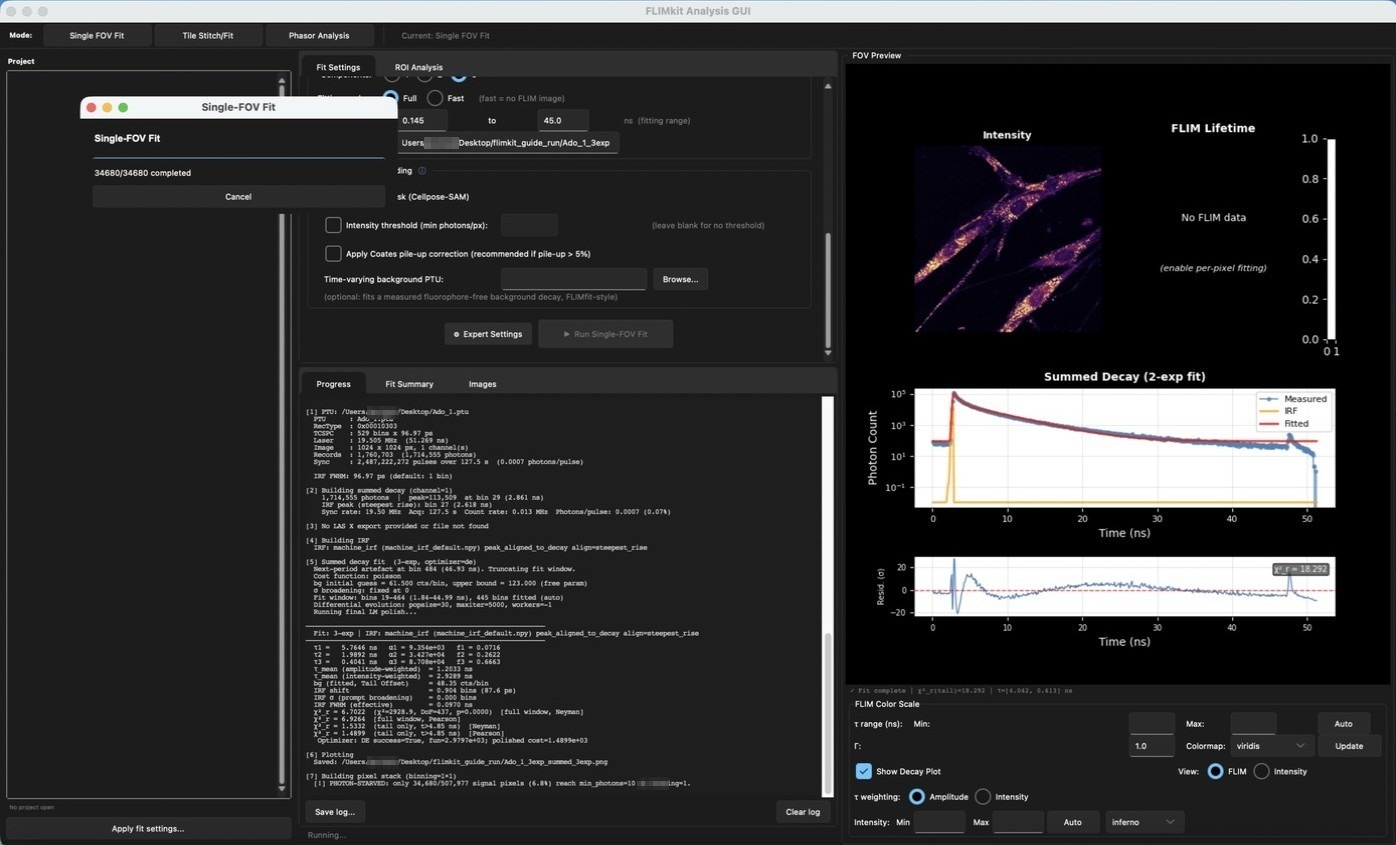
Task: Select Amplitude for τ weighting
Action: tap(916, 797)
